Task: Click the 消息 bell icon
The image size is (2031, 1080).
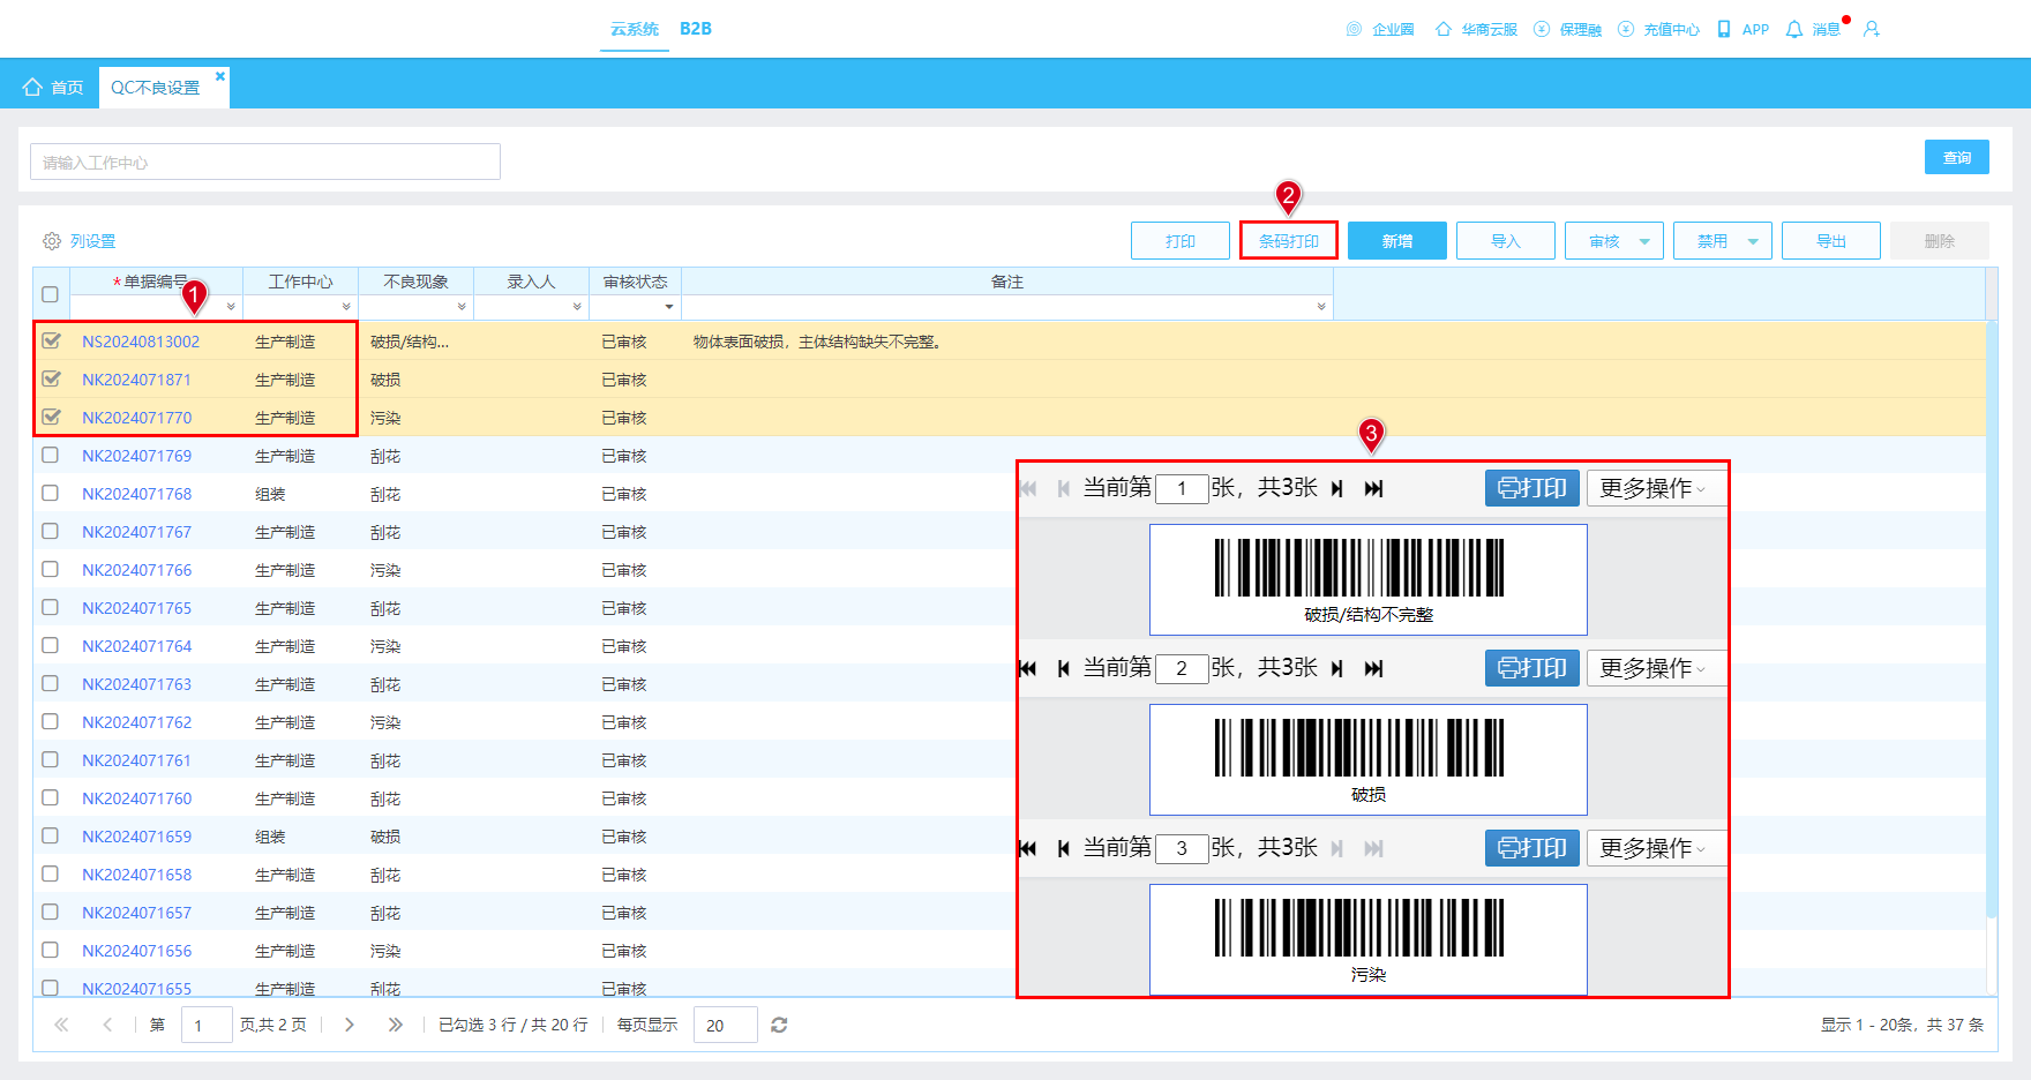Action: pos(1794,29)
